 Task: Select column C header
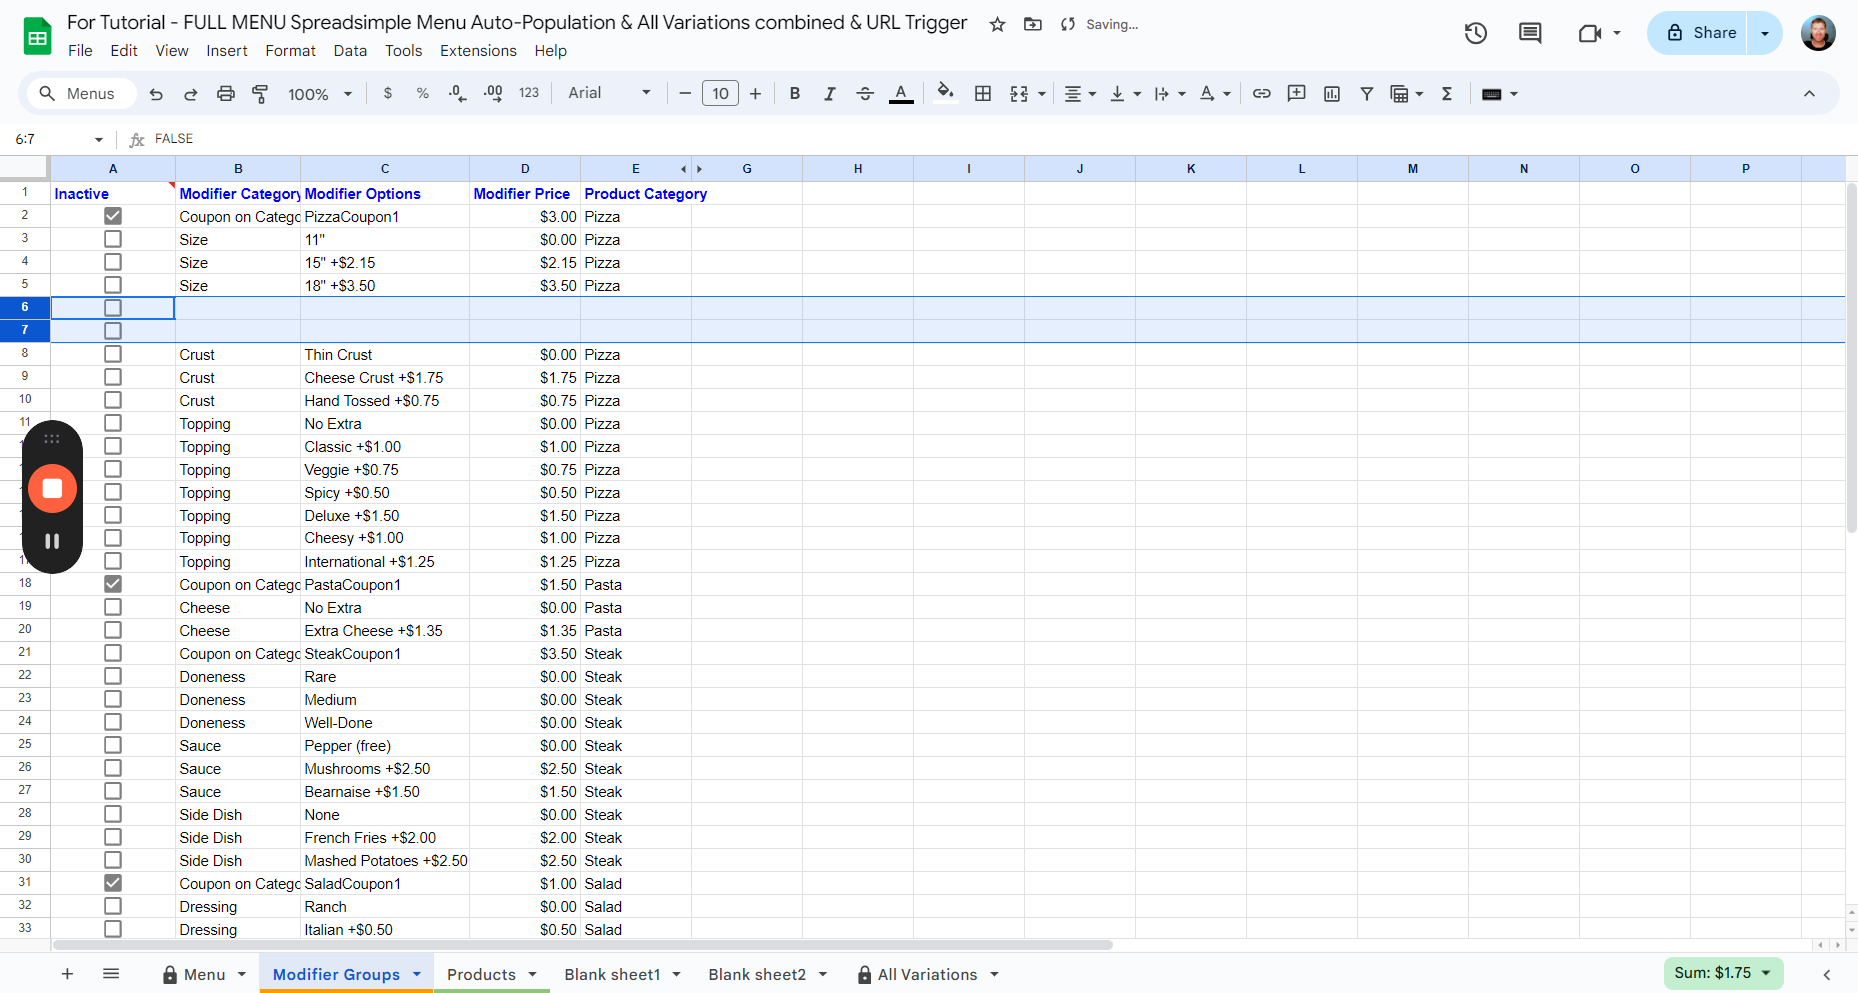pyautogui.click(x=385, y=169)
